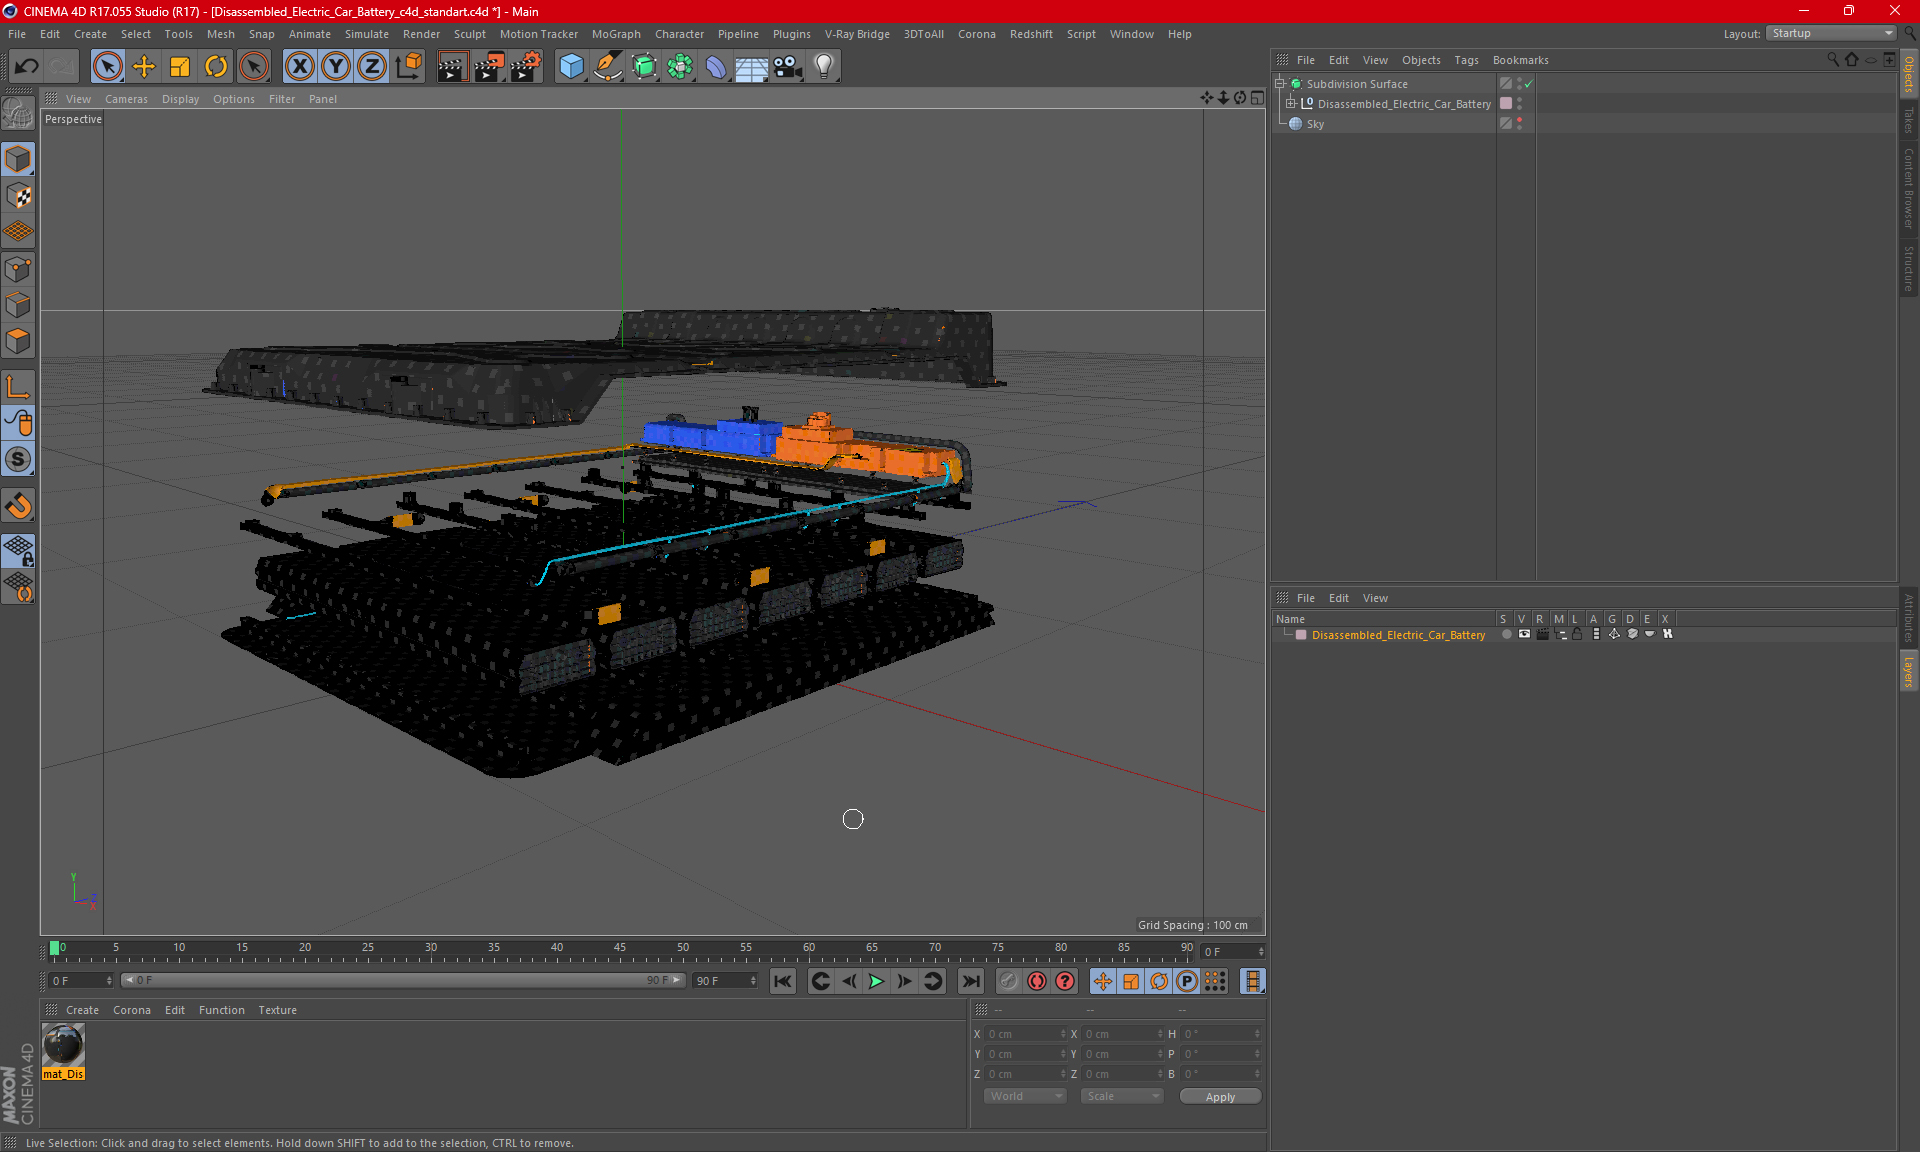Screen dimensions: 1920x1152
Task: Switch to Polygons mode
Action: click(x=18, y=342)
